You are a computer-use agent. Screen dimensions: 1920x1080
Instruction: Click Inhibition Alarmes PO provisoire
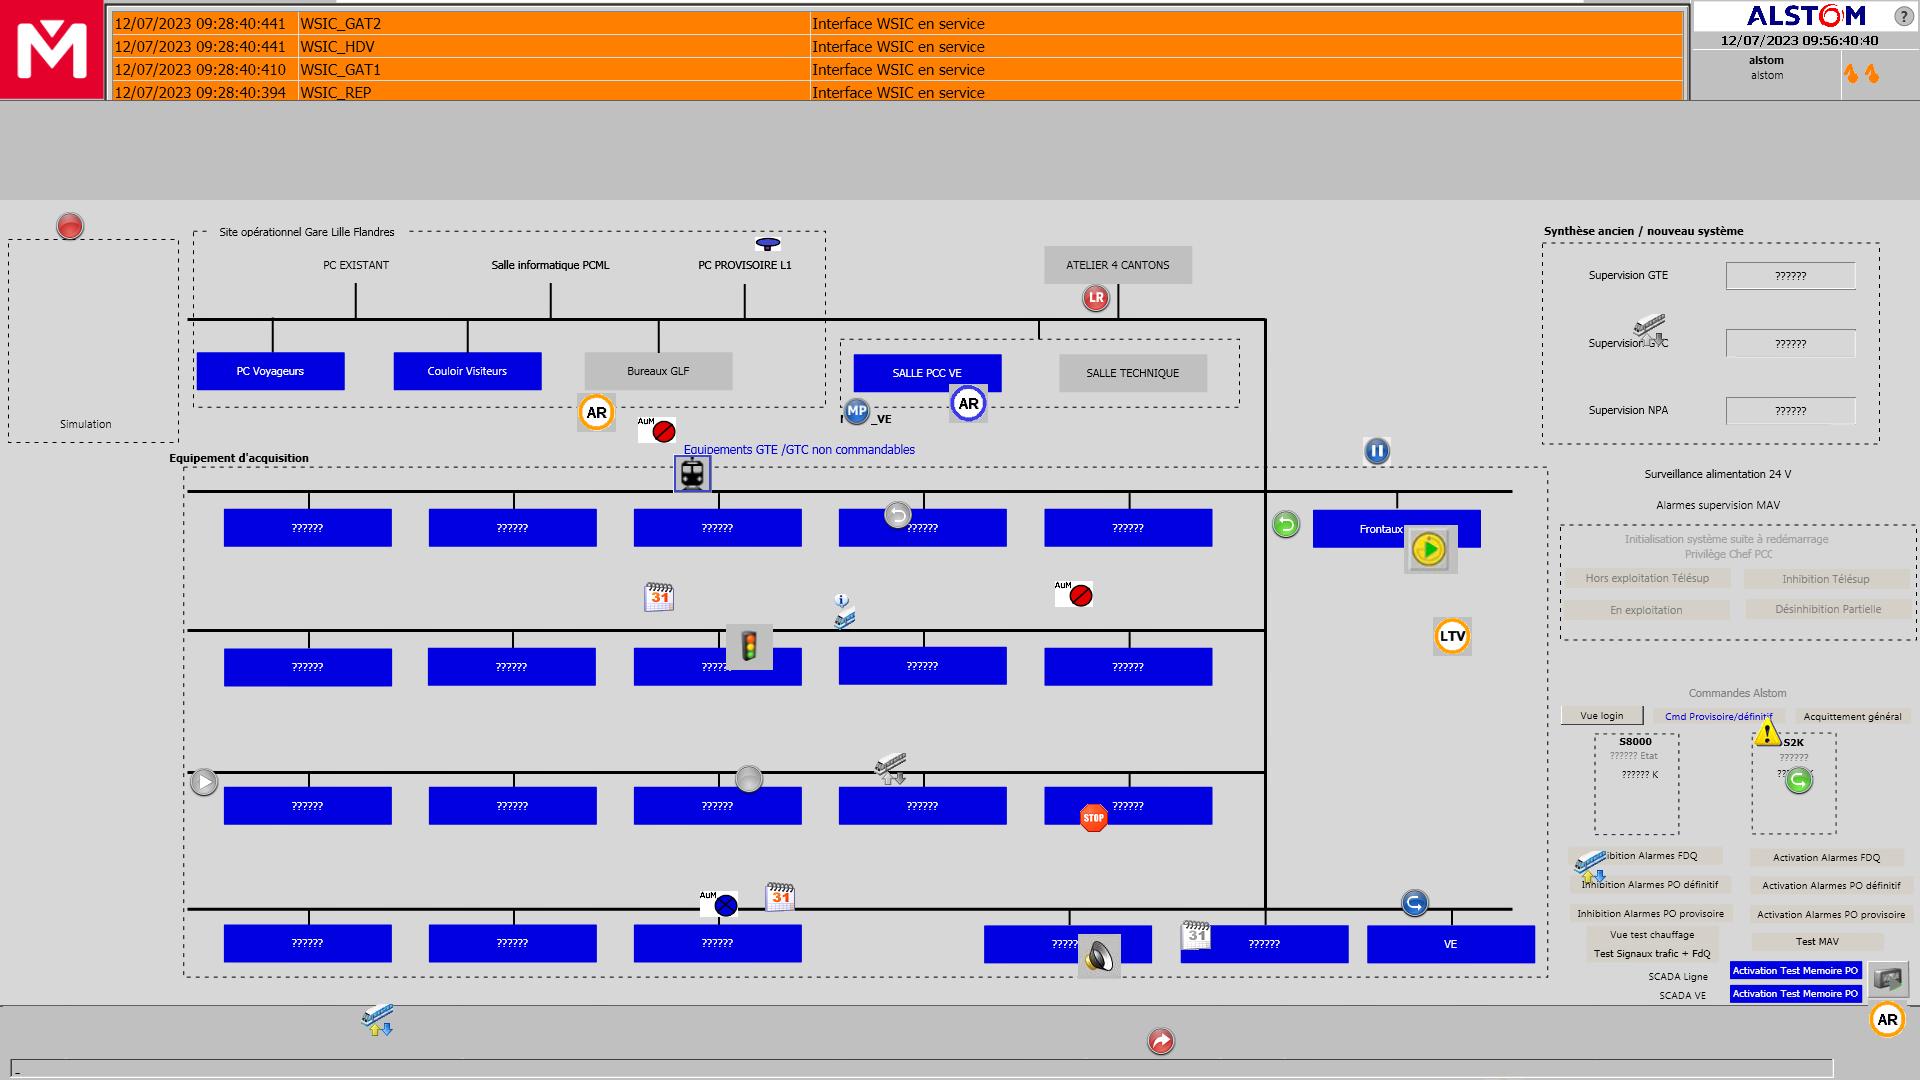[x=1650, y=914]
